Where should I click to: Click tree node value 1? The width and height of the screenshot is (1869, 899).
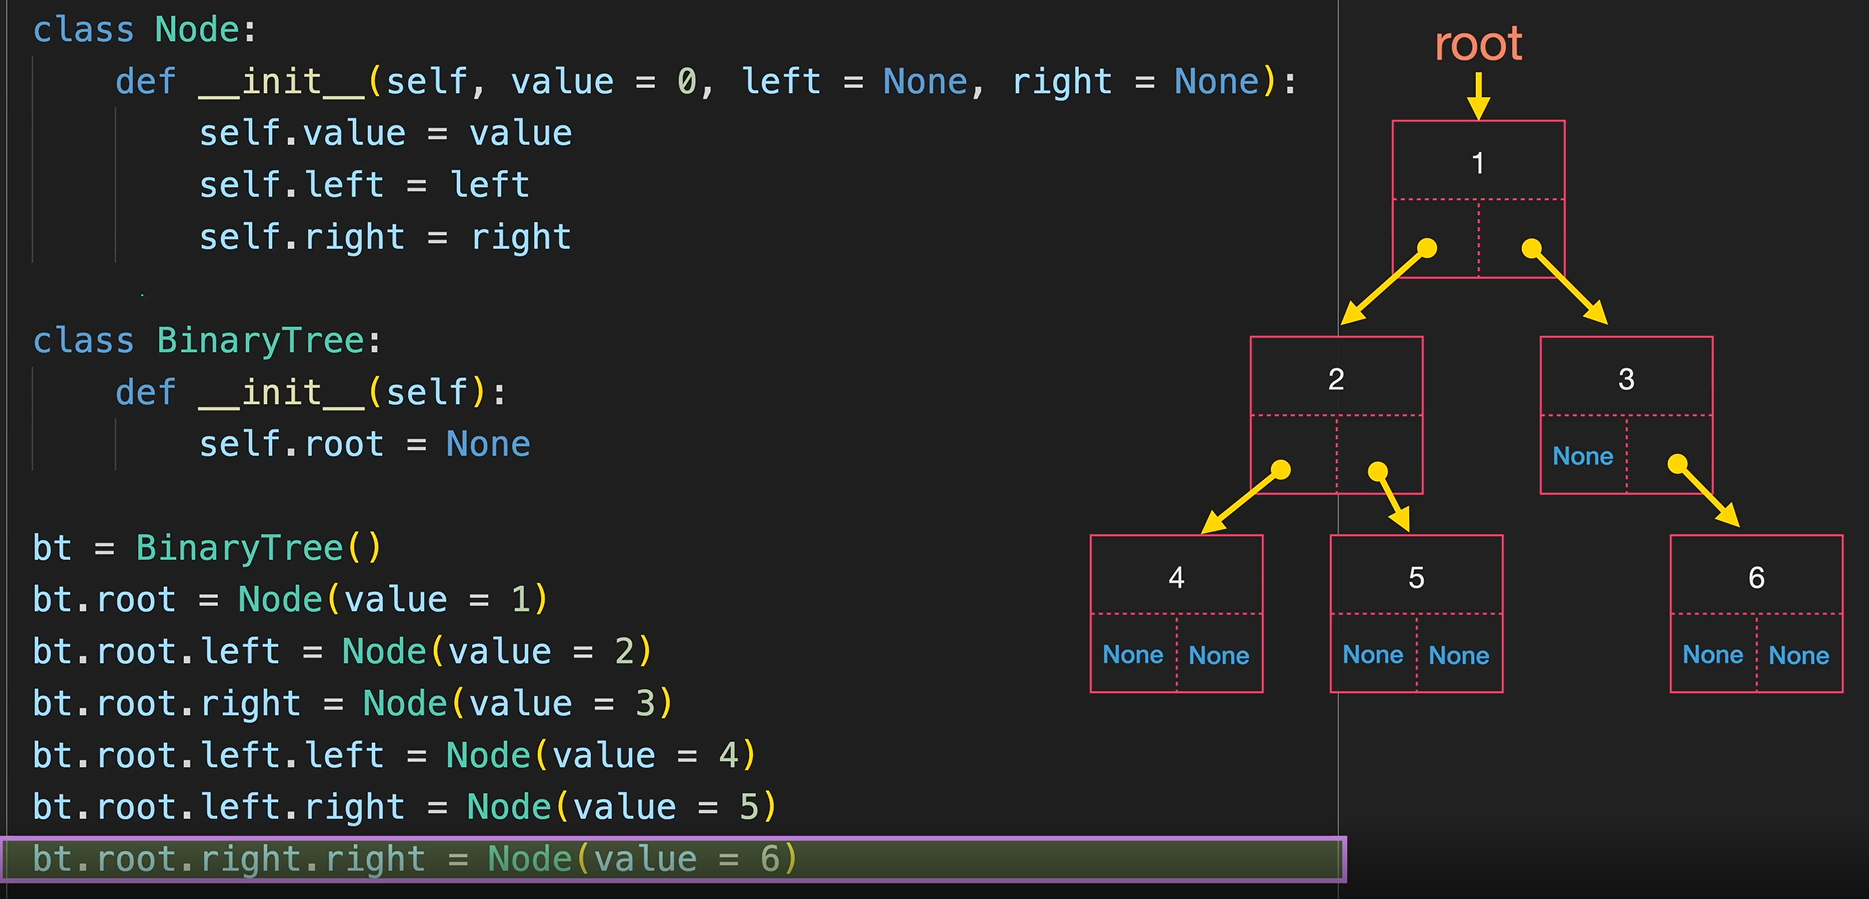(1478, 163)
